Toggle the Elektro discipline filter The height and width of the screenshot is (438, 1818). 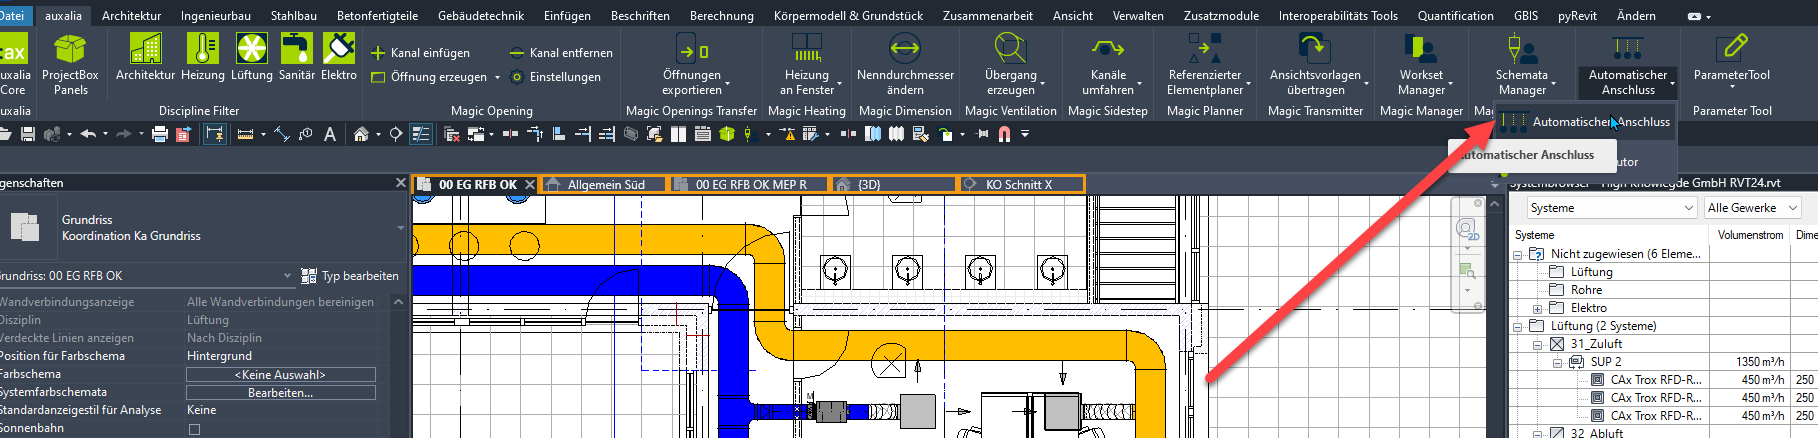click(338, 58)
